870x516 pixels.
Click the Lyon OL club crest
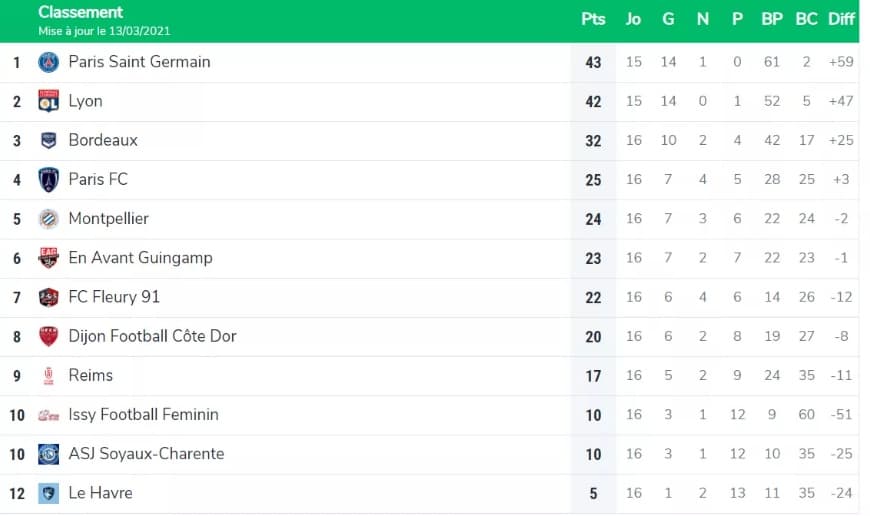pyautogui.click(x=48, y=101)
